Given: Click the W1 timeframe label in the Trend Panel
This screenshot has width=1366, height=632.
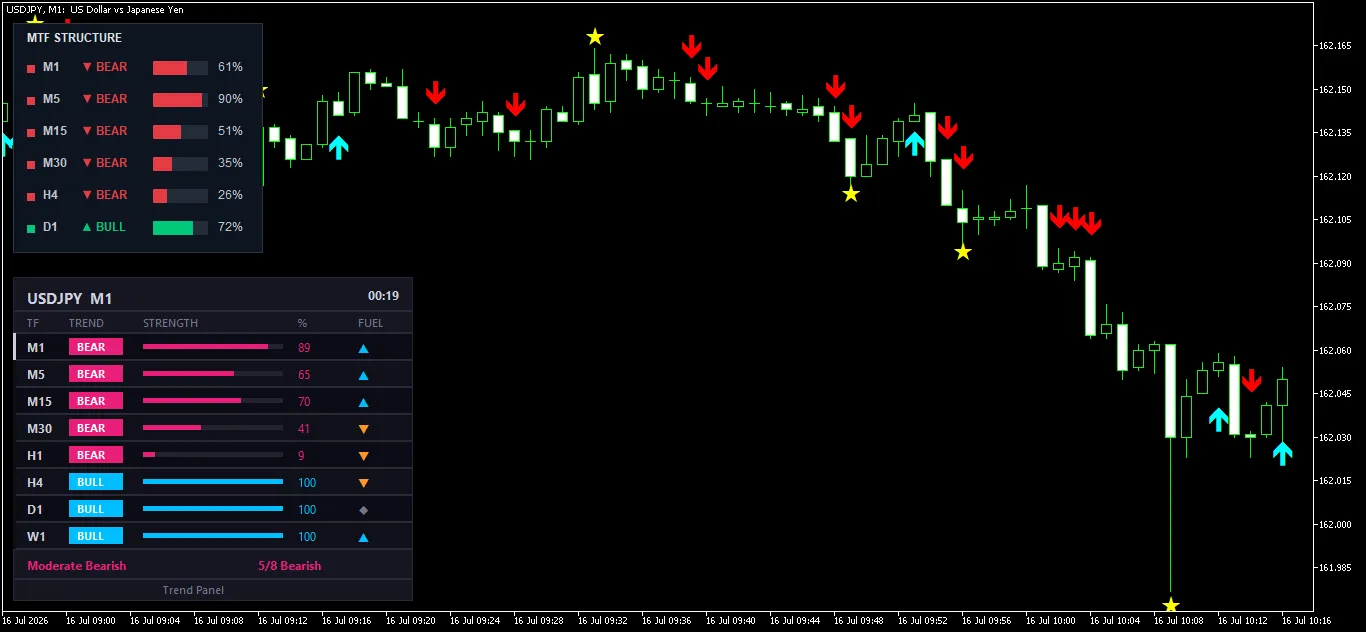Looking at the screenshot, I should [x=36, y=537].
